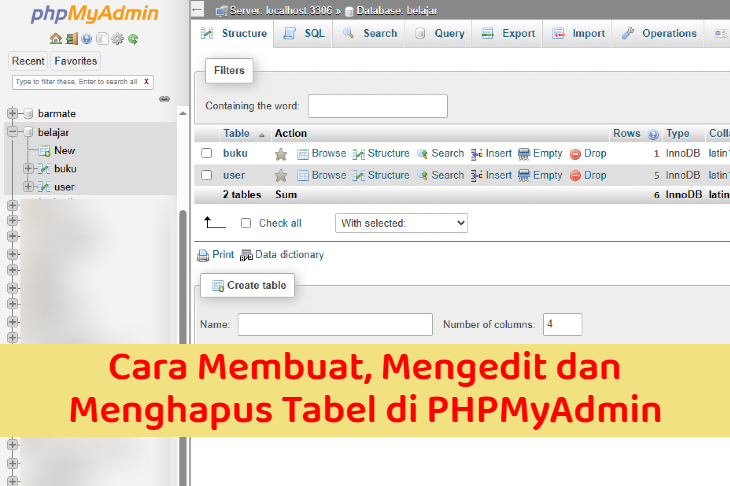Open Structure of the user table
This screenshot has height=486, width=730.
point(381,176)
